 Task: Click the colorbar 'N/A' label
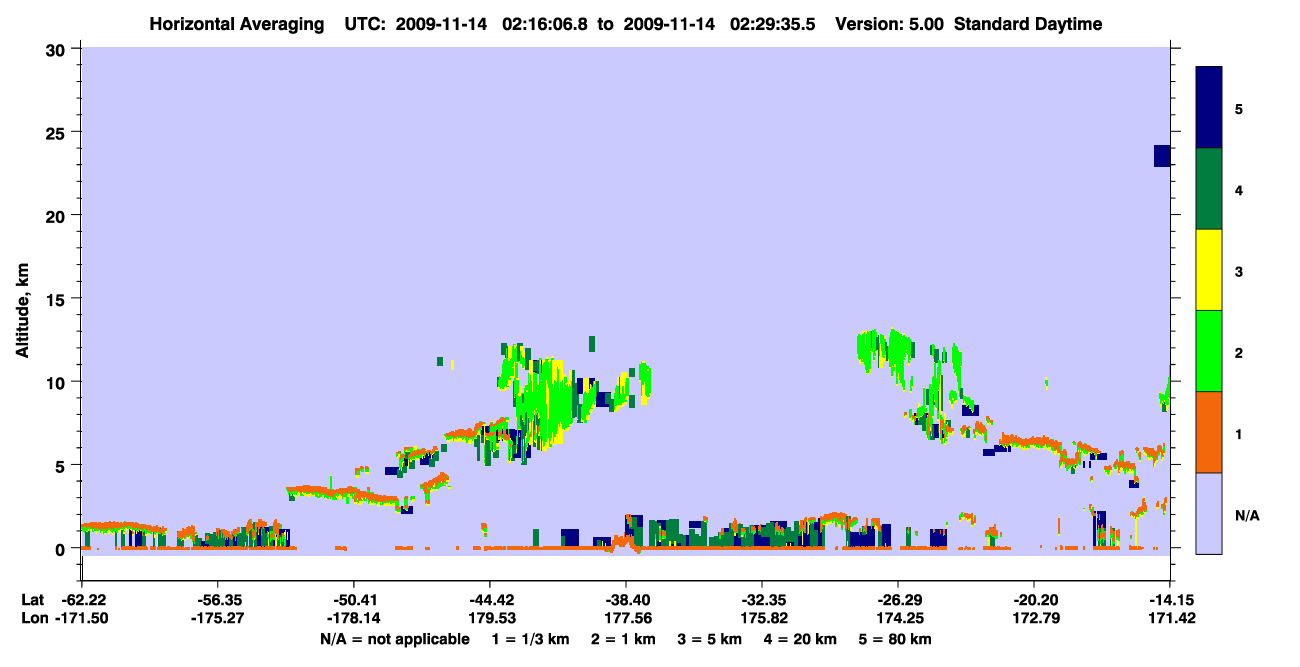(x=1246, y=516)
